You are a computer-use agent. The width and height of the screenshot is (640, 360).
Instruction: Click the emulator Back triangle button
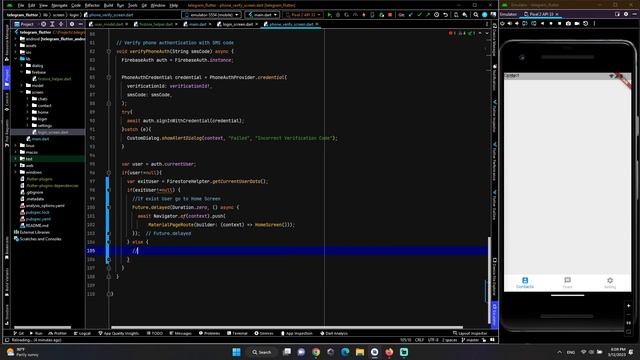(542, 24)
